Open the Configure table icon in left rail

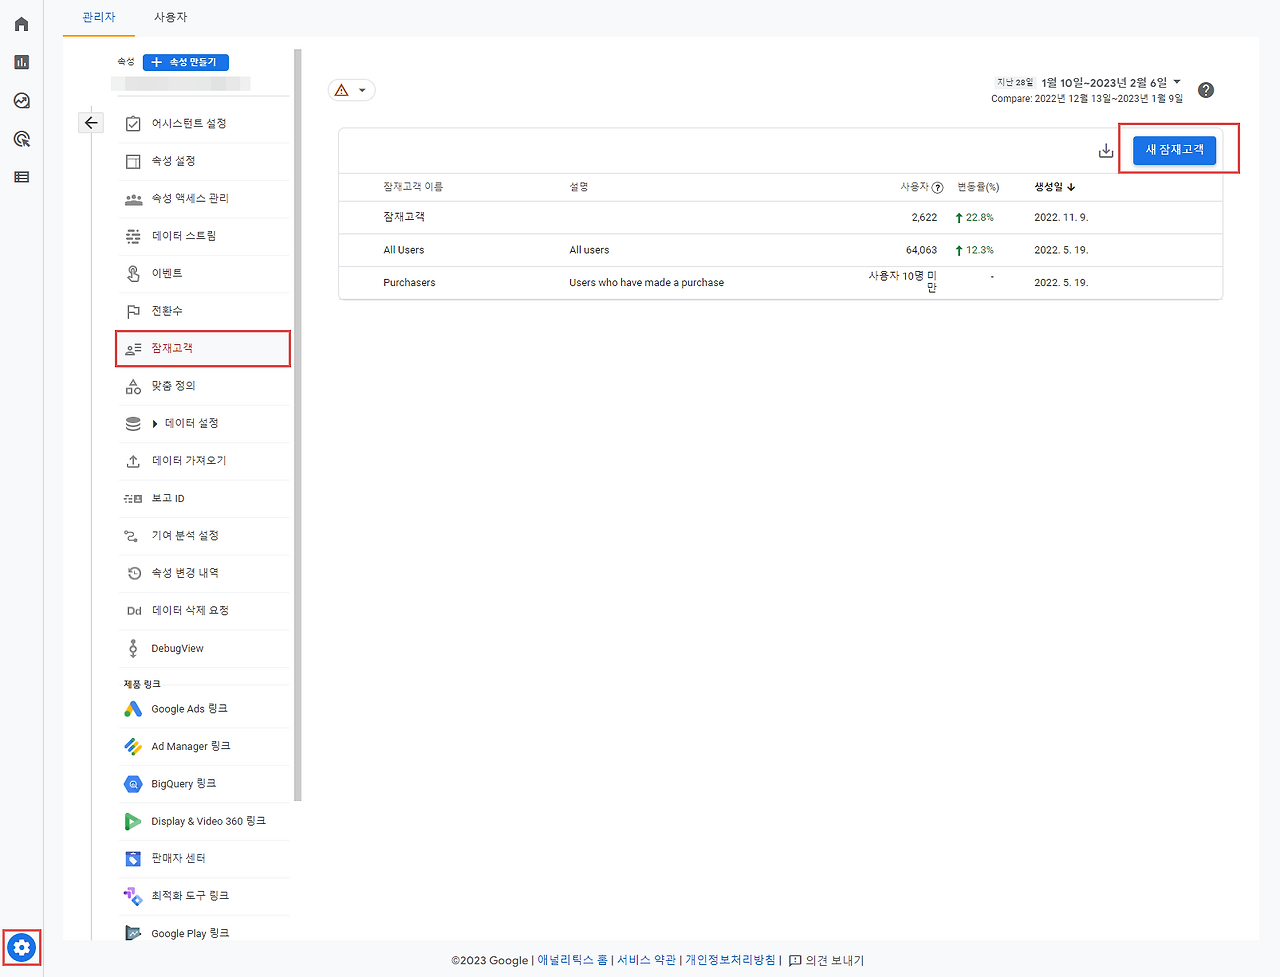point(21,177)
